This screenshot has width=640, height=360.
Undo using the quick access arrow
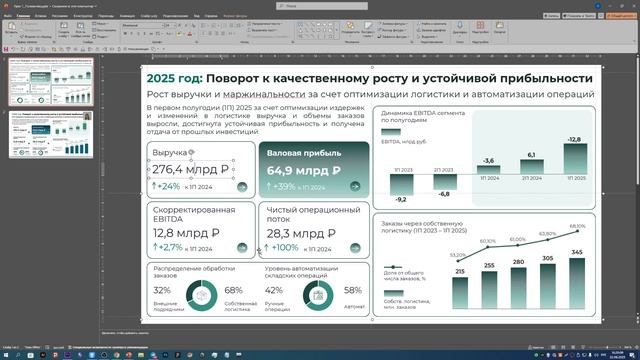tap(13, 49)
